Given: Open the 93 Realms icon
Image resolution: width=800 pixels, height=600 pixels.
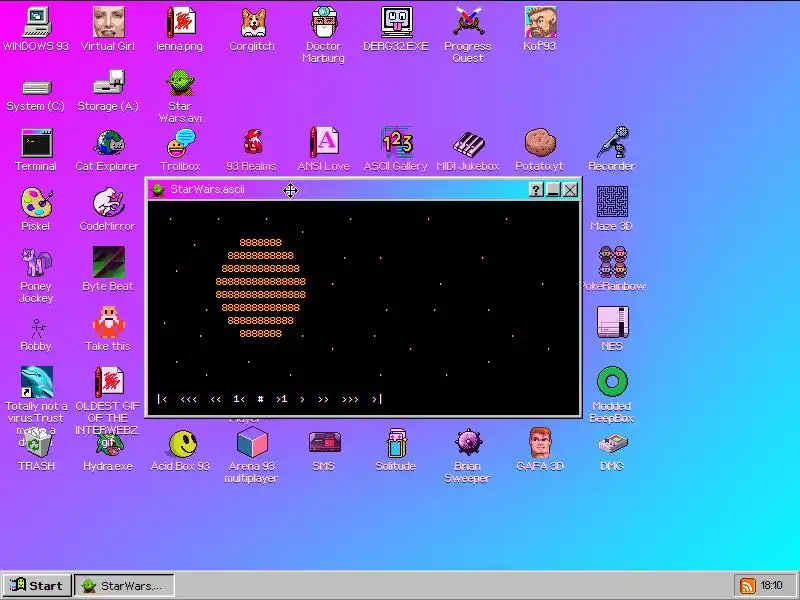Looking at the screenshot, I should [x=252, y=149].
